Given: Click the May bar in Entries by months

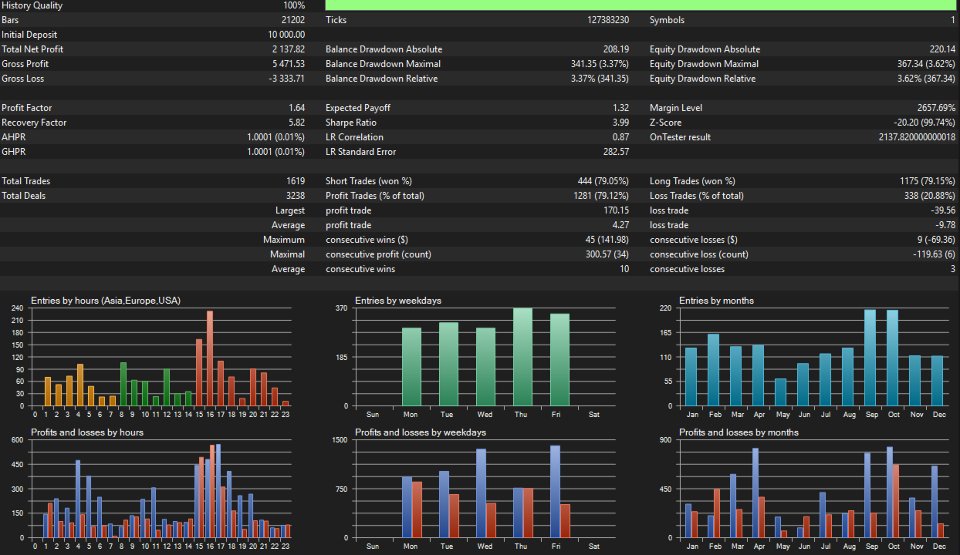Looking at the screenshot, I should (781, 392).
